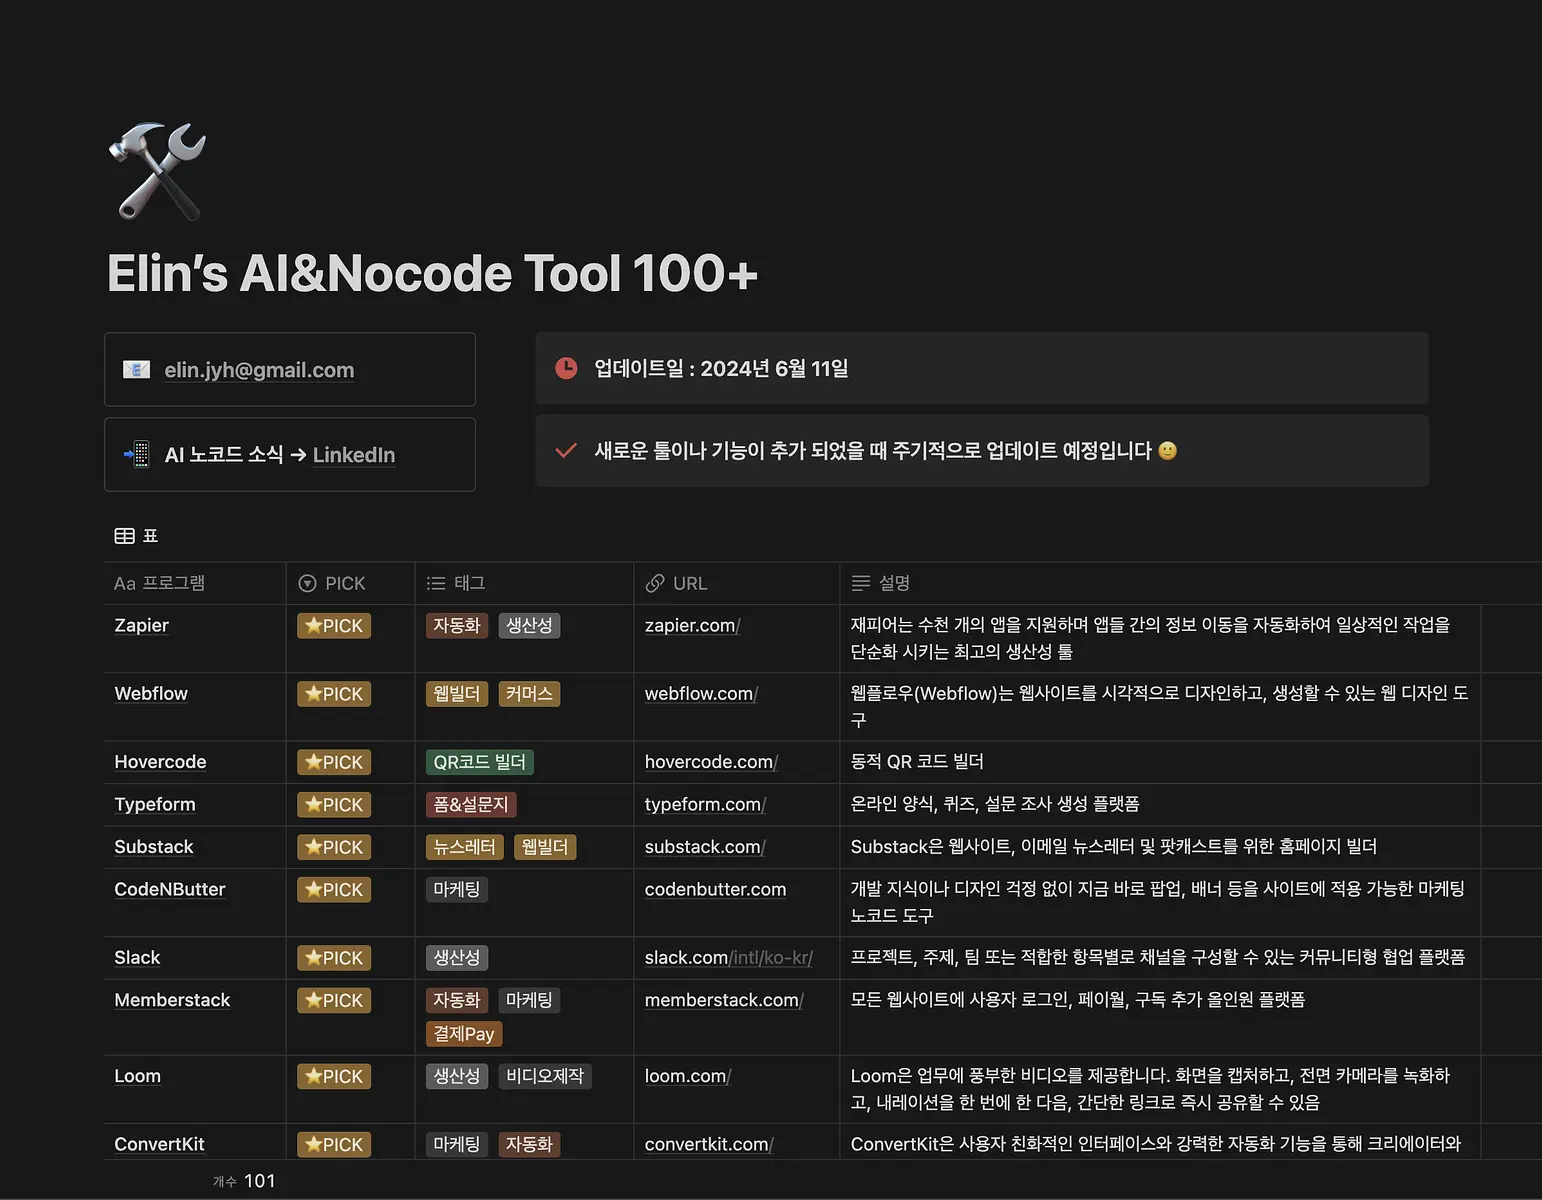Click the red checkmark icon in the callout

click(x=566, y=451)
